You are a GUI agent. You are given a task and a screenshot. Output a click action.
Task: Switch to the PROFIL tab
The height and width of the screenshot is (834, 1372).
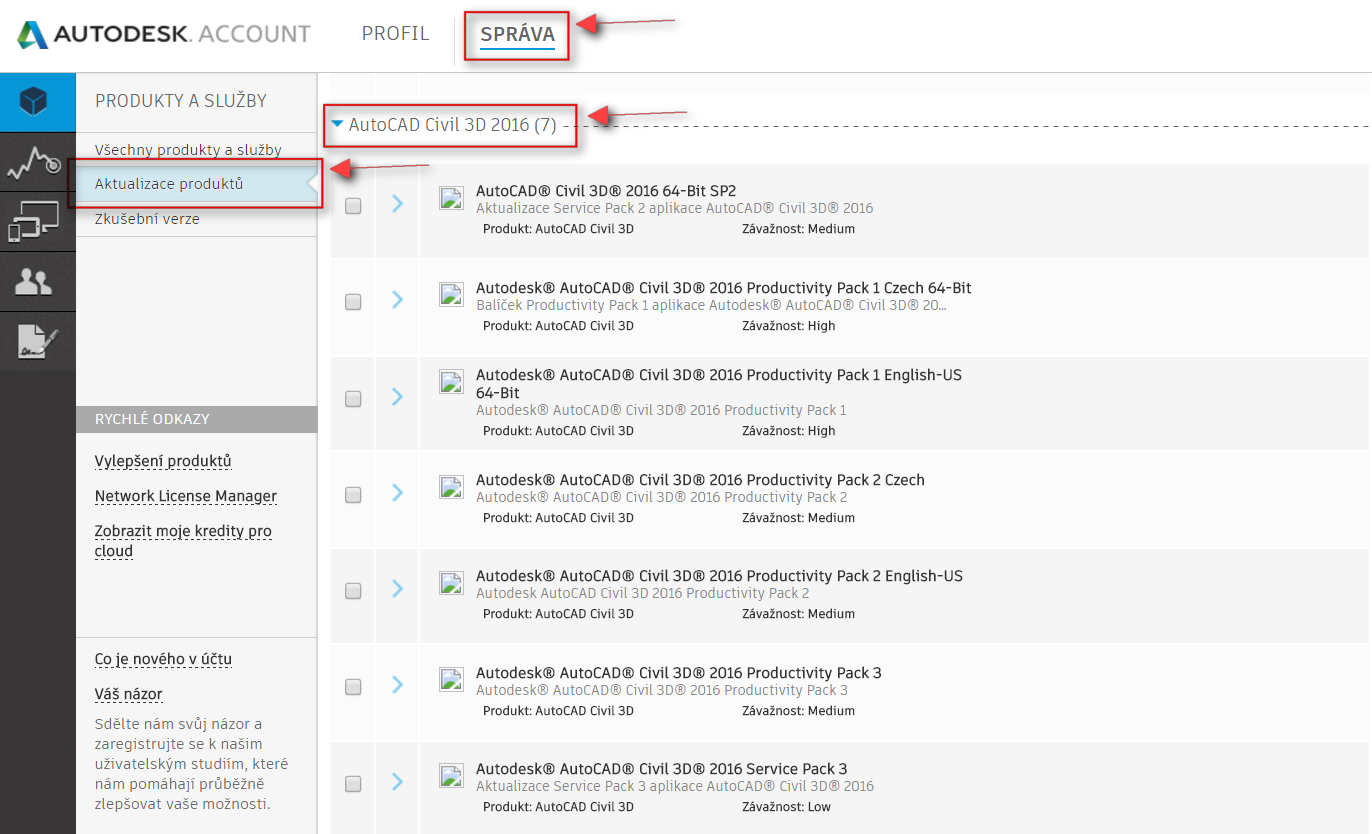[x=395, y=34]
